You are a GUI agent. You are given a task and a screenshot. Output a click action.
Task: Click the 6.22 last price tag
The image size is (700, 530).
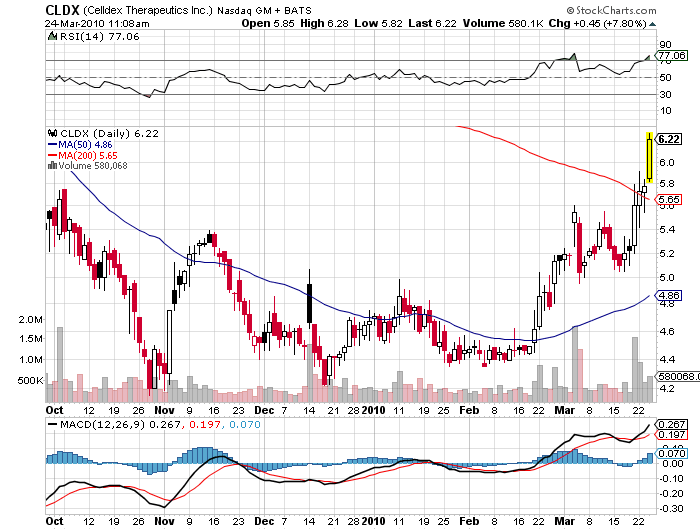point(669,140)
